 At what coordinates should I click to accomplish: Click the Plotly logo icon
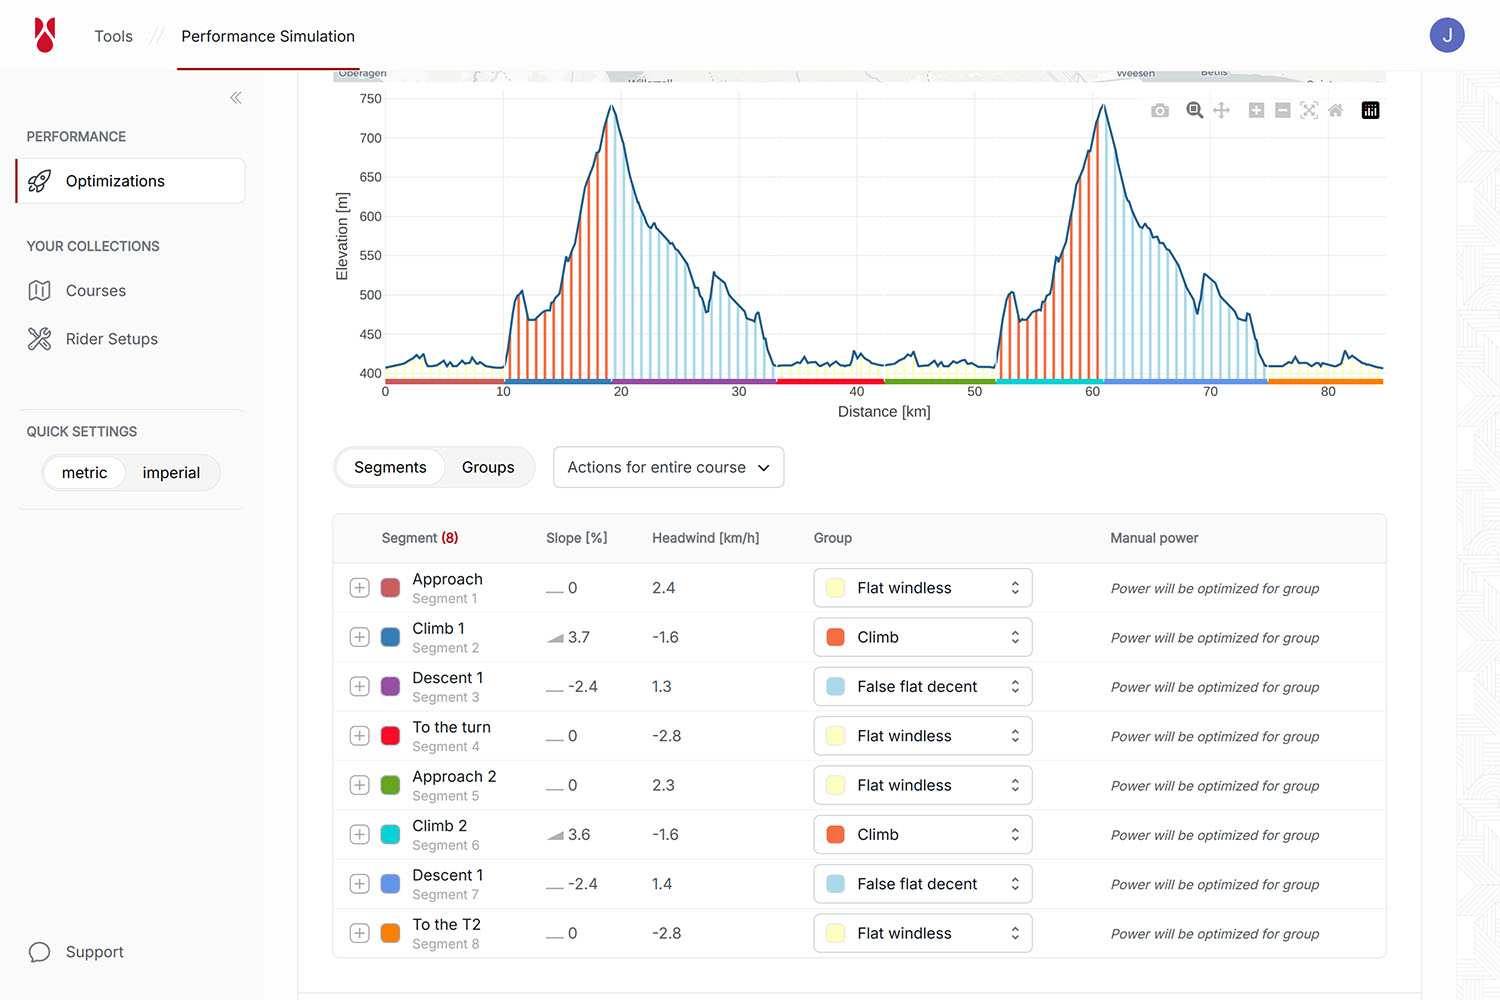(x=1370, y=111)
